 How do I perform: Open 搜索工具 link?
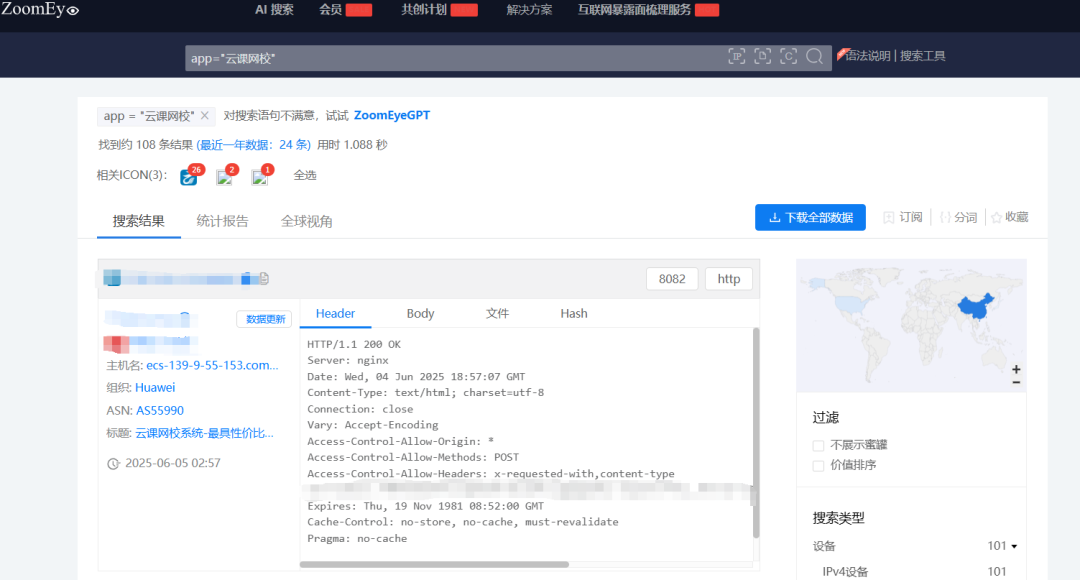923,56
